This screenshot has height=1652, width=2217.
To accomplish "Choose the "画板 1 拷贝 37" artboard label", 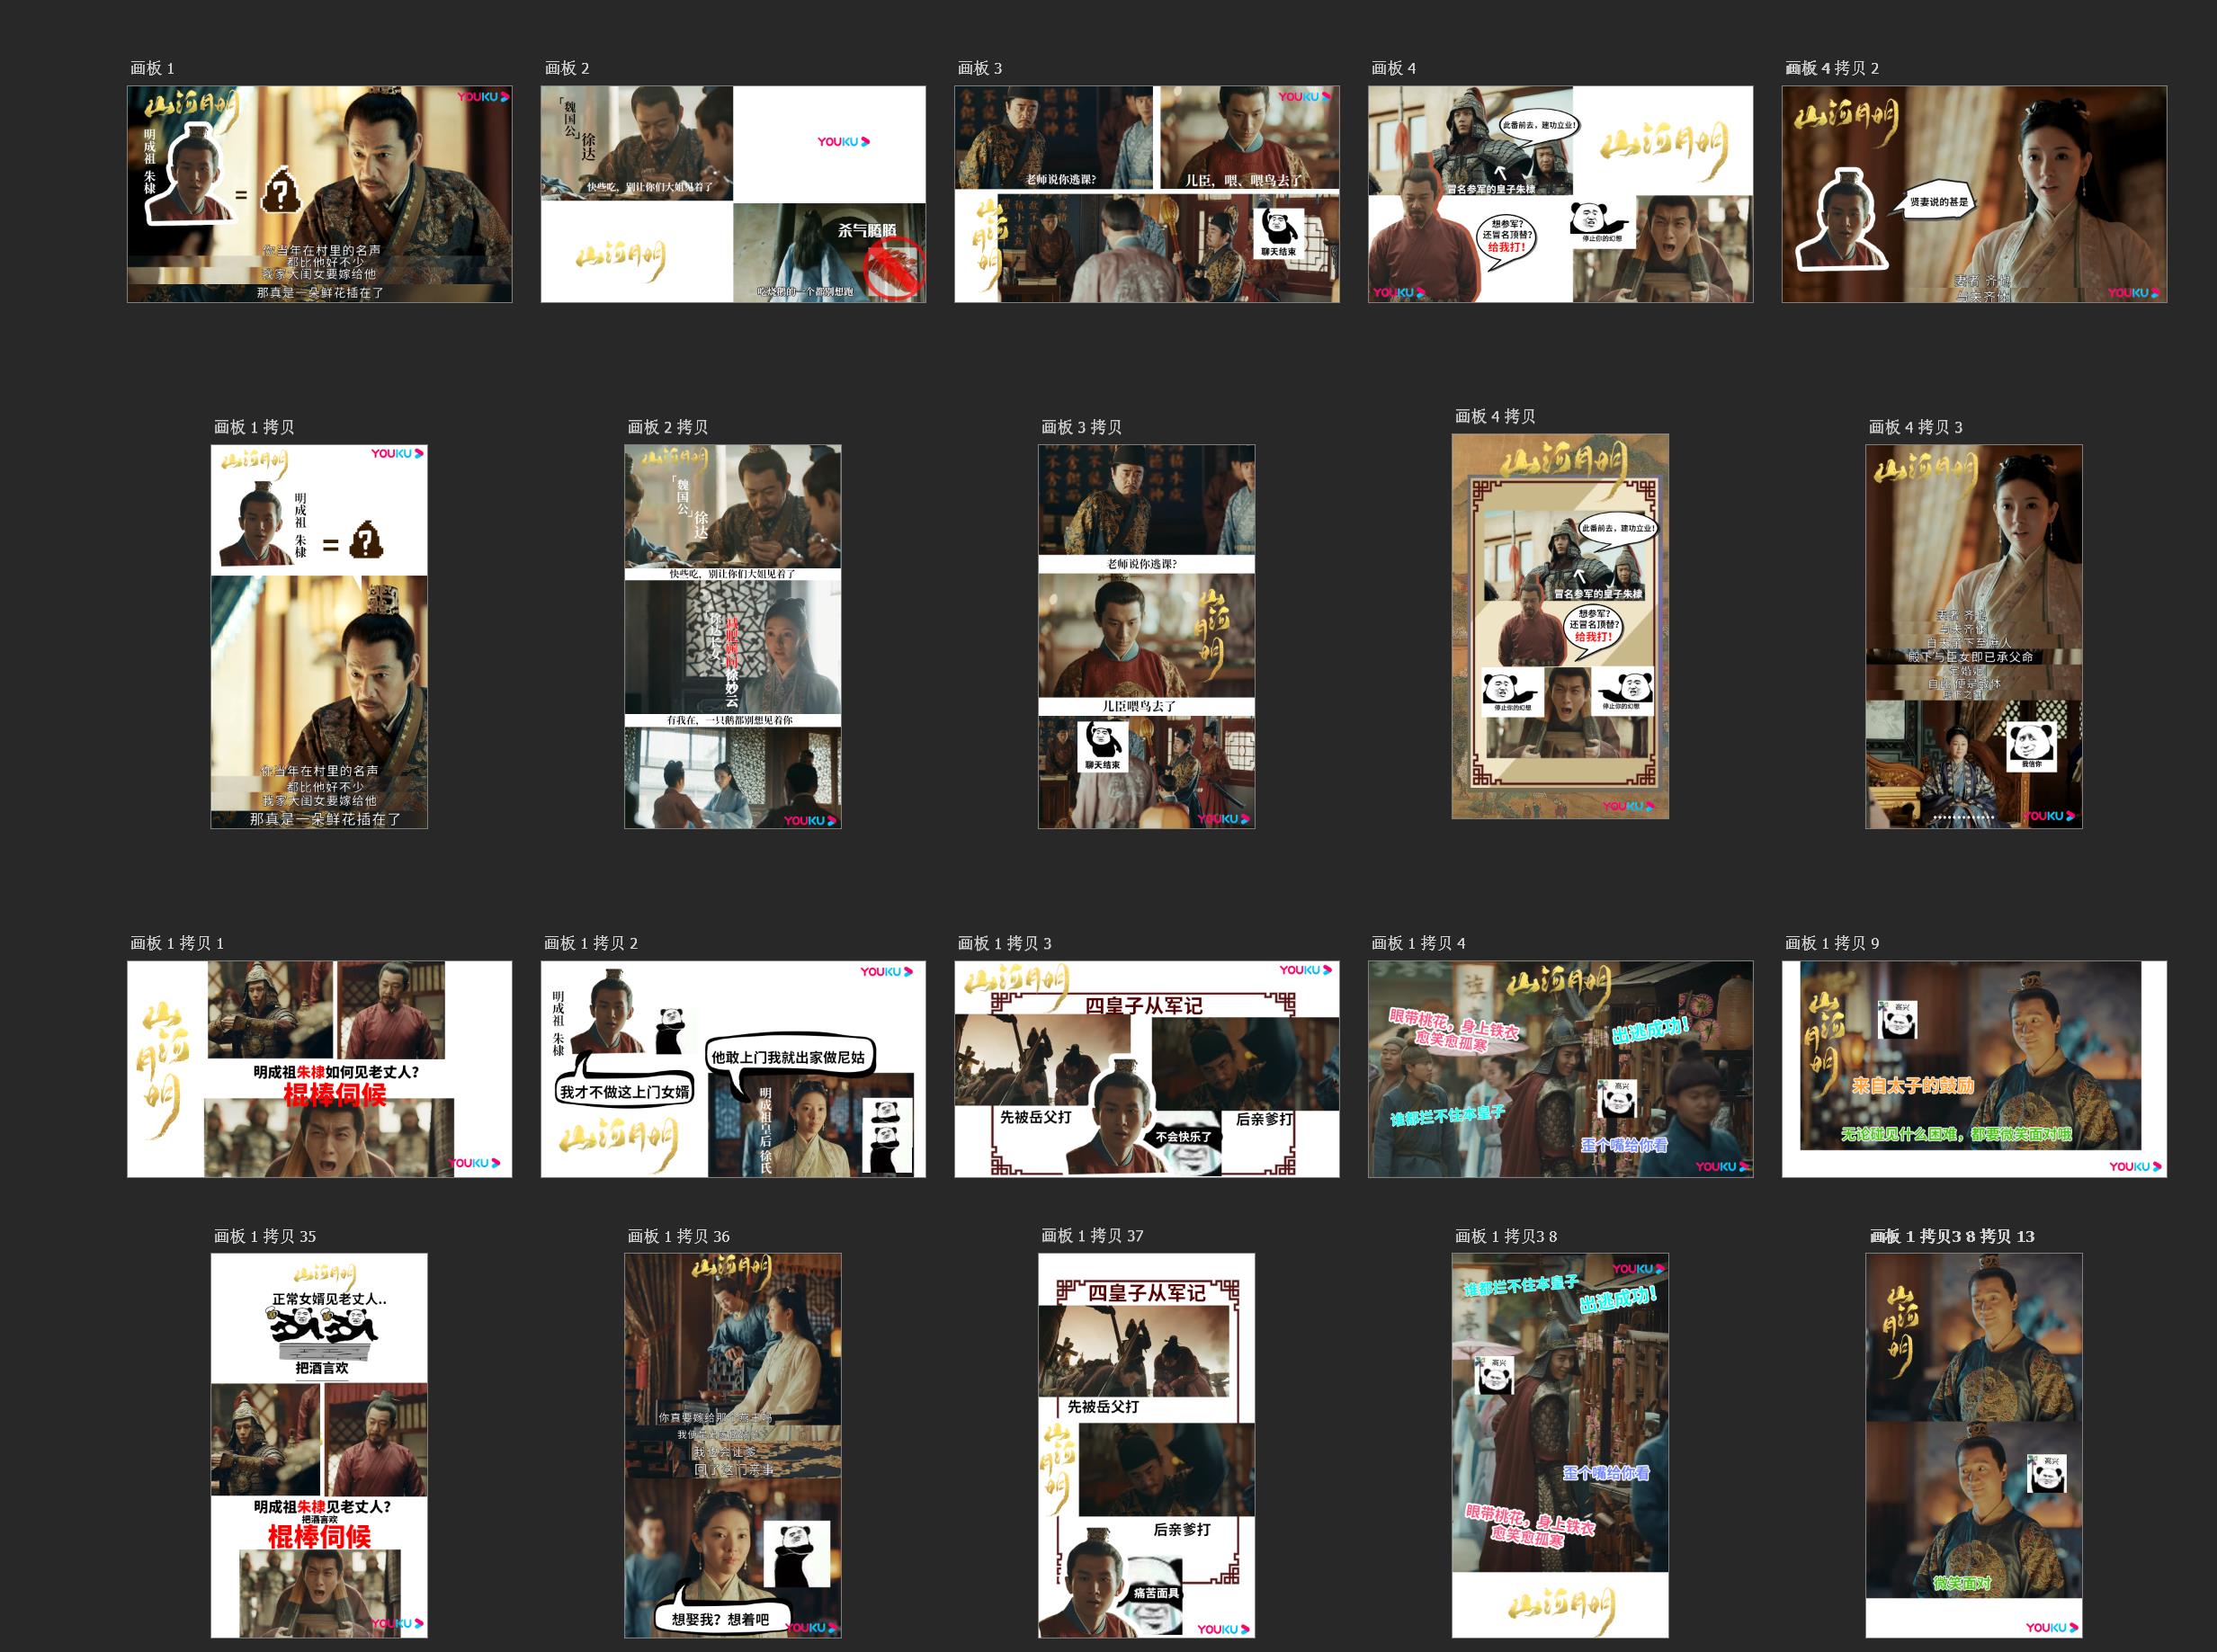I will click(1093, 1236).
